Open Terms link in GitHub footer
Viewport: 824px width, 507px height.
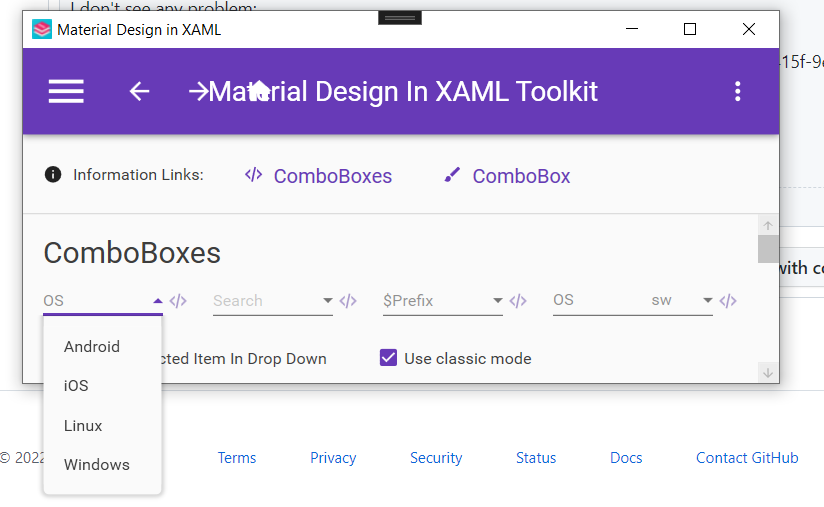(236, 458)
